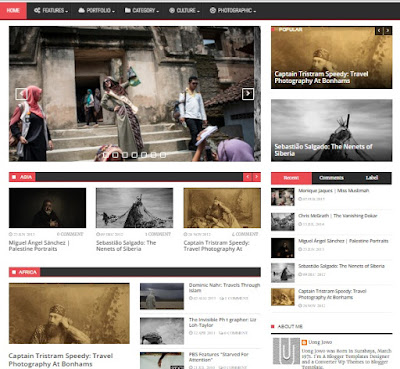Switch to the Comments tab
Screen dimensions: 400x369
[331, 178]
